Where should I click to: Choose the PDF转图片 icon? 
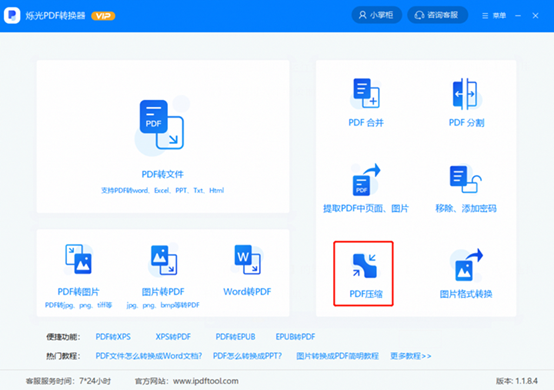[x=78, y=259]
